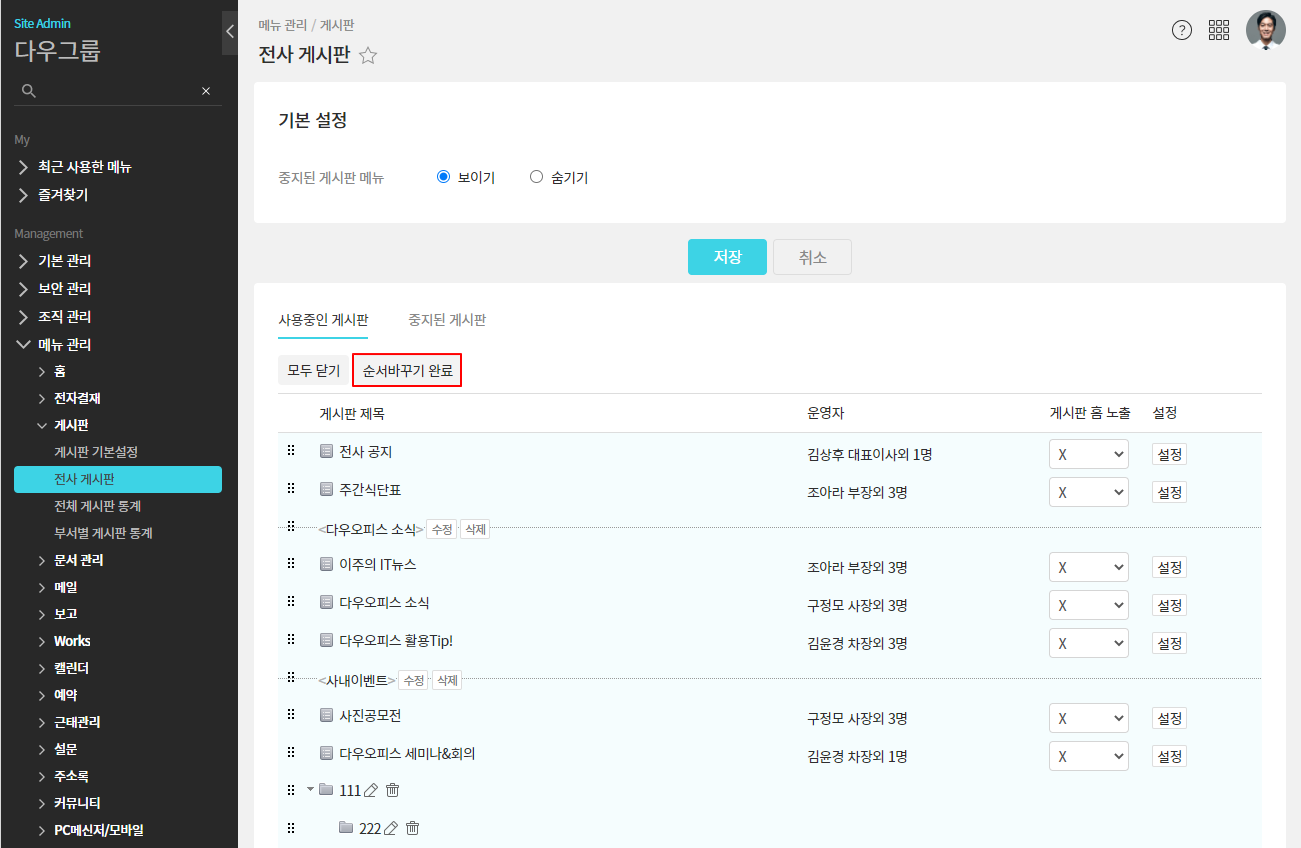Collapse the 111 folder tree arrow
1301x848 pixels.
point(310,790)
